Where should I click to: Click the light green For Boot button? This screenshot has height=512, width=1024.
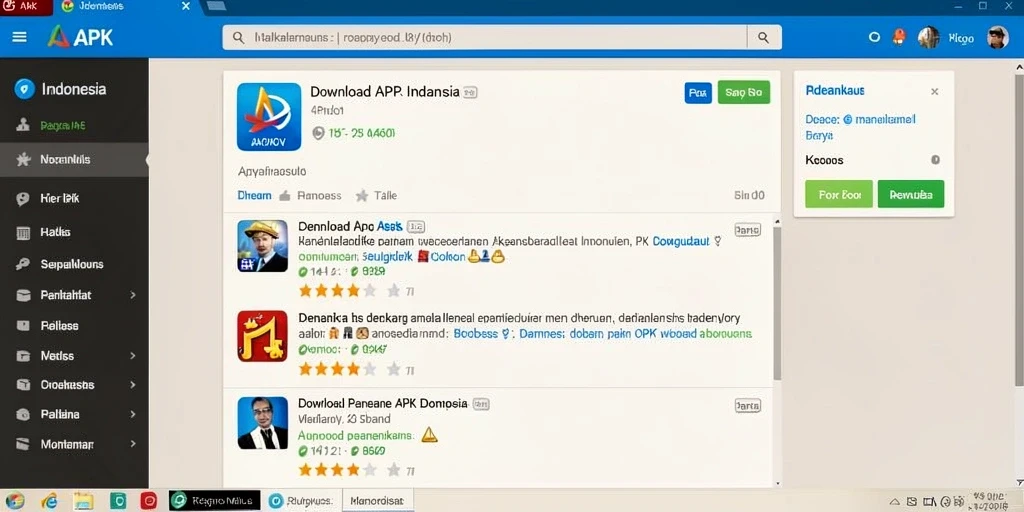pyautogui.click(x=839, y=194)
